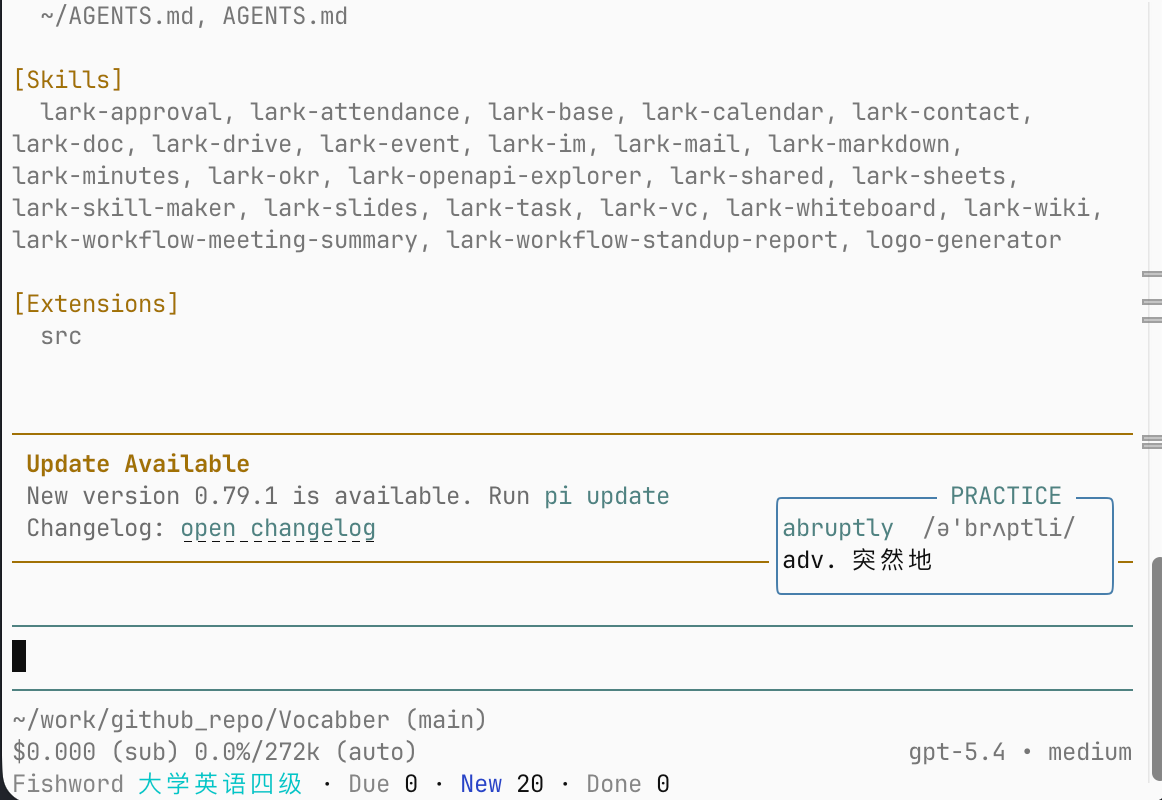
Task: Click 'lark-event' skill name
Action: tap(390, 144)
